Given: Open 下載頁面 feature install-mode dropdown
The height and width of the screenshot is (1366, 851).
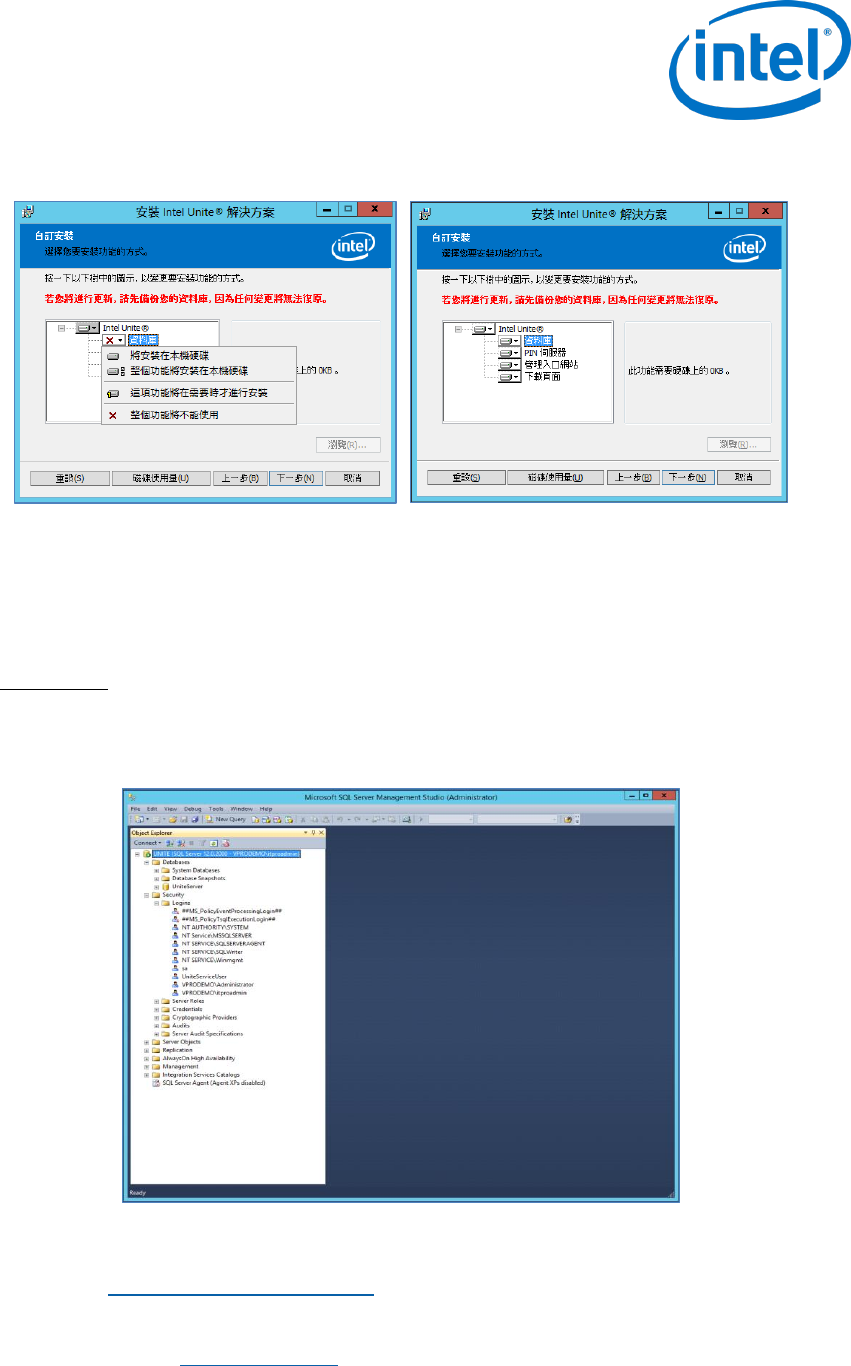Looking at the screenshot, I should (x=509, y=377).
